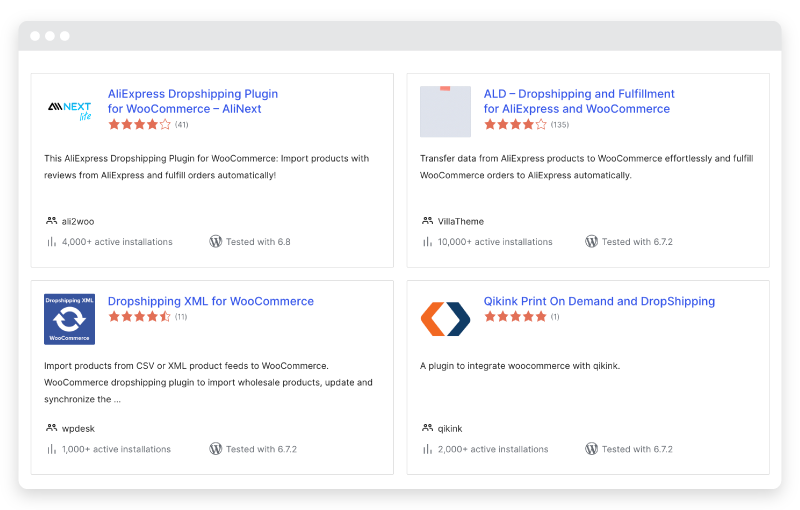Click WordPress logo beside Tested with 6.8
This screenshot has width=800, height=510.
(x=216, y=242)
